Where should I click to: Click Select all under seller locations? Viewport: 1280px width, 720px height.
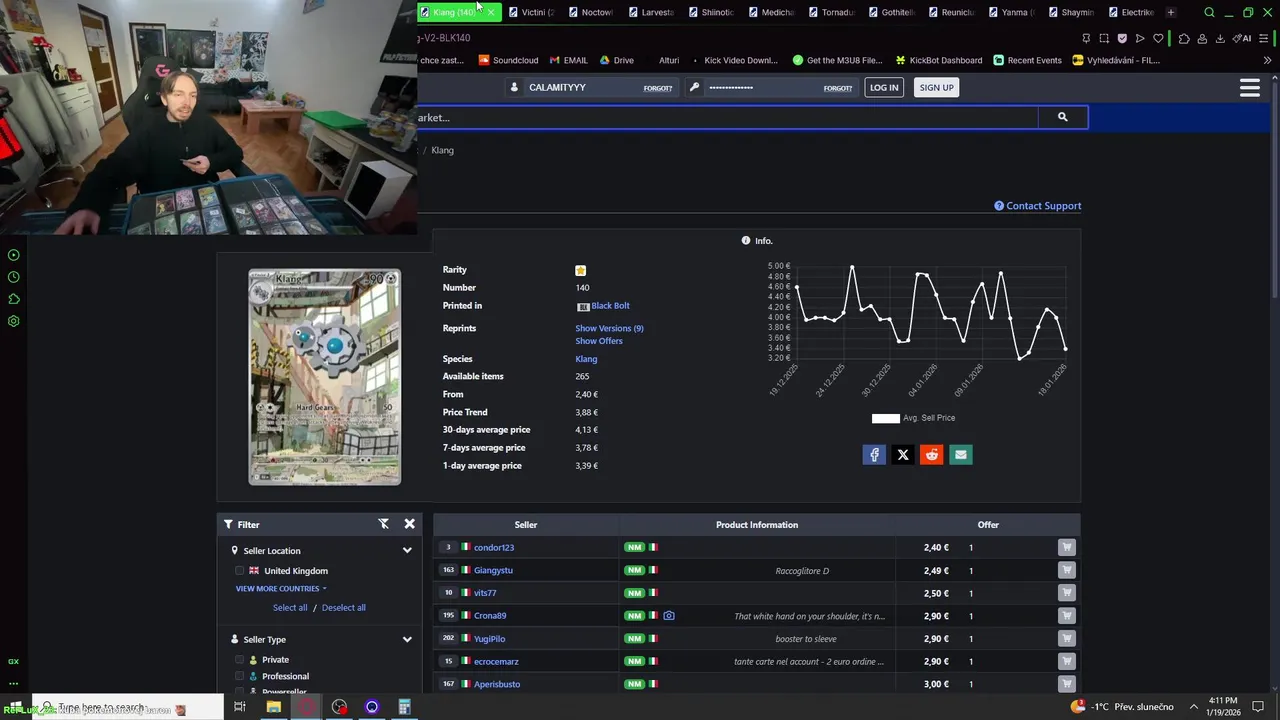pyautogui.click(x=290, y=608)
